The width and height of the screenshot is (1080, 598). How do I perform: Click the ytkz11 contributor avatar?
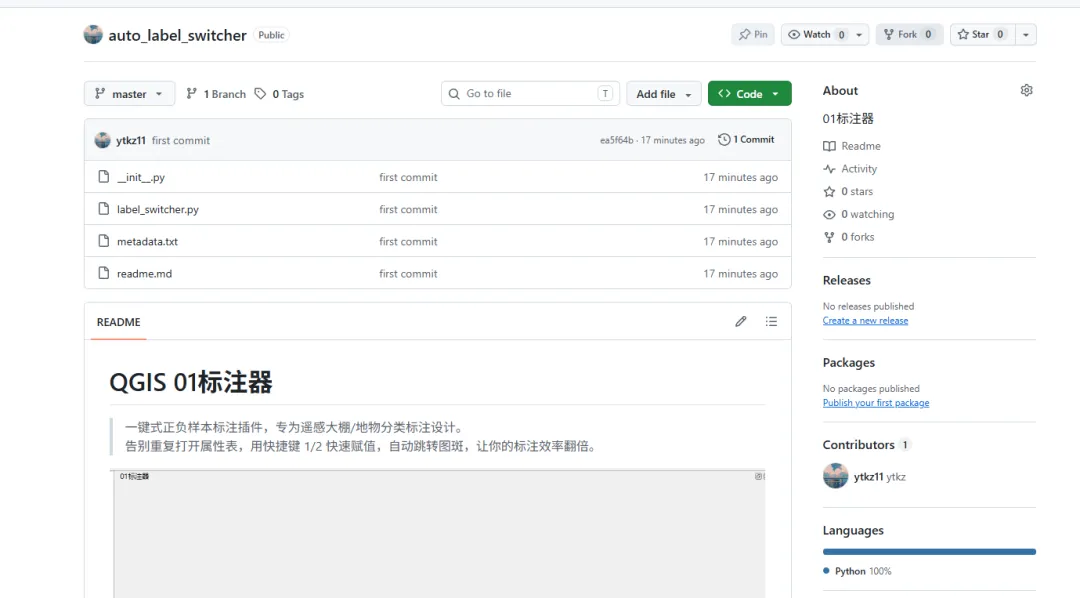point(835,476)
